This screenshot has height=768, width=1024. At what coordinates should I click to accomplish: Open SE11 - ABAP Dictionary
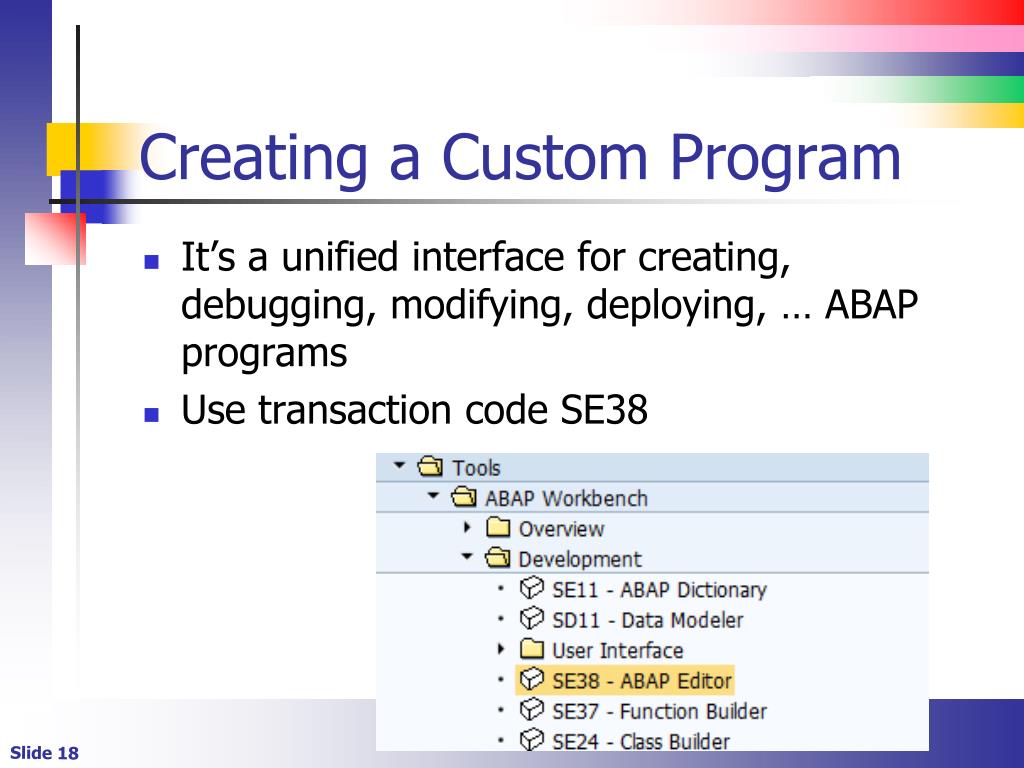click(660, 590)
